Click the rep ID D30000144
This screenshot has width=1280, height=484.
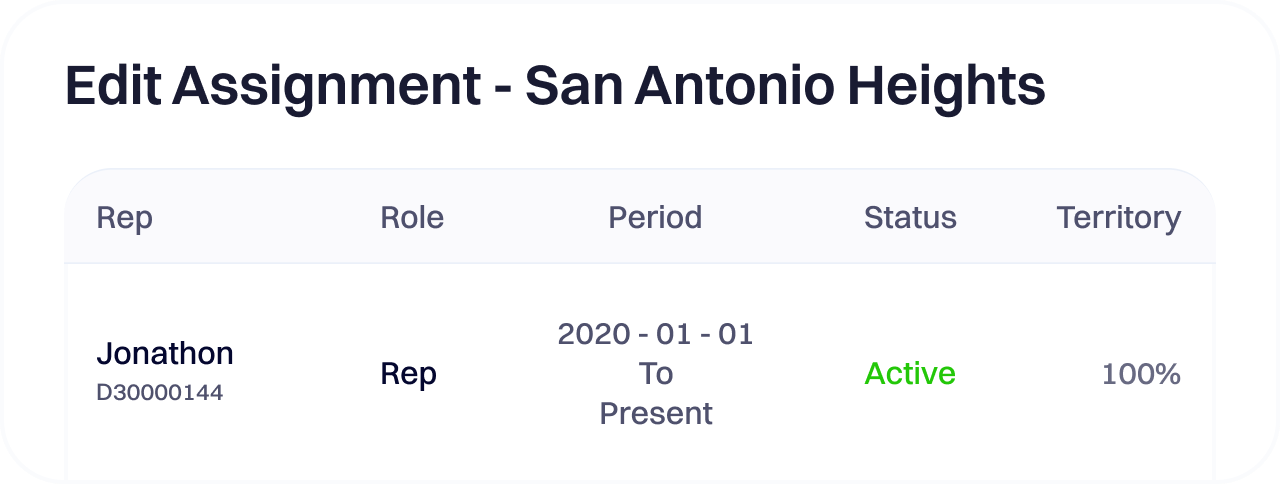pos(159,393)
